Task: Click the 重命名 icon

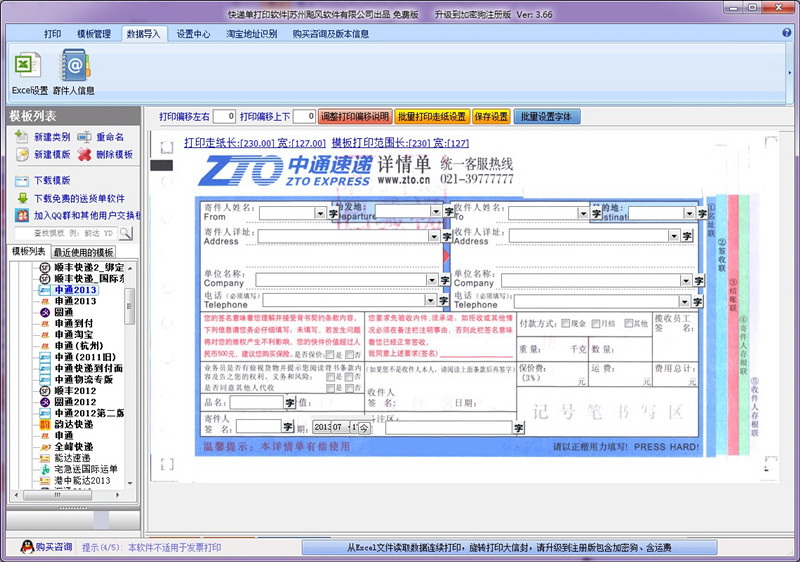Action: tap(84, 137)
